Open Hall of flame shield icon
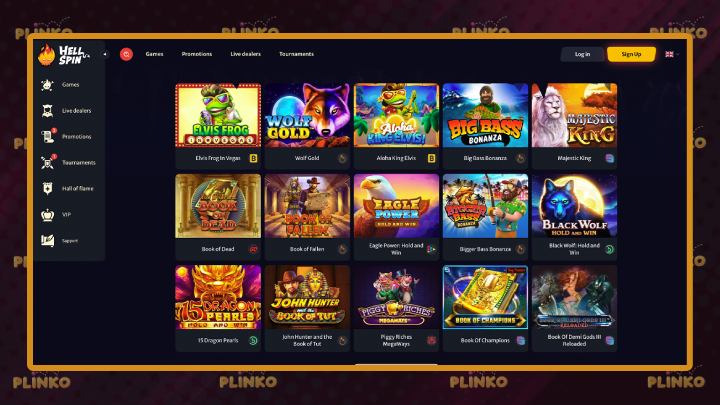720x405 pixels. coord(47,188)
